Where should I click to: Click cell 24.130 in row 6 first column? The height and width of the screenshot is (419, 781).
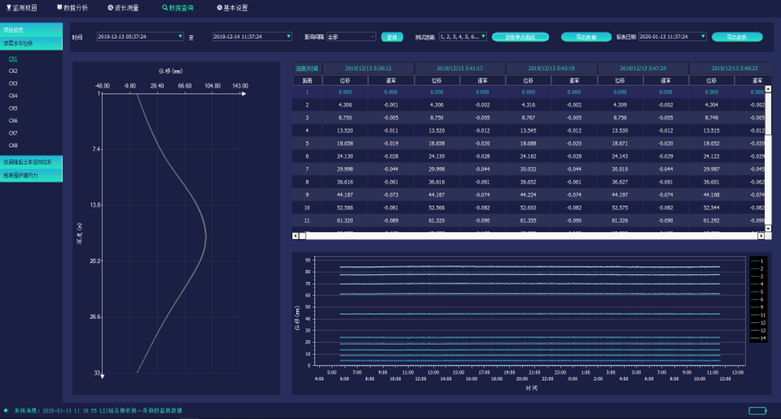tap(345, 156)
